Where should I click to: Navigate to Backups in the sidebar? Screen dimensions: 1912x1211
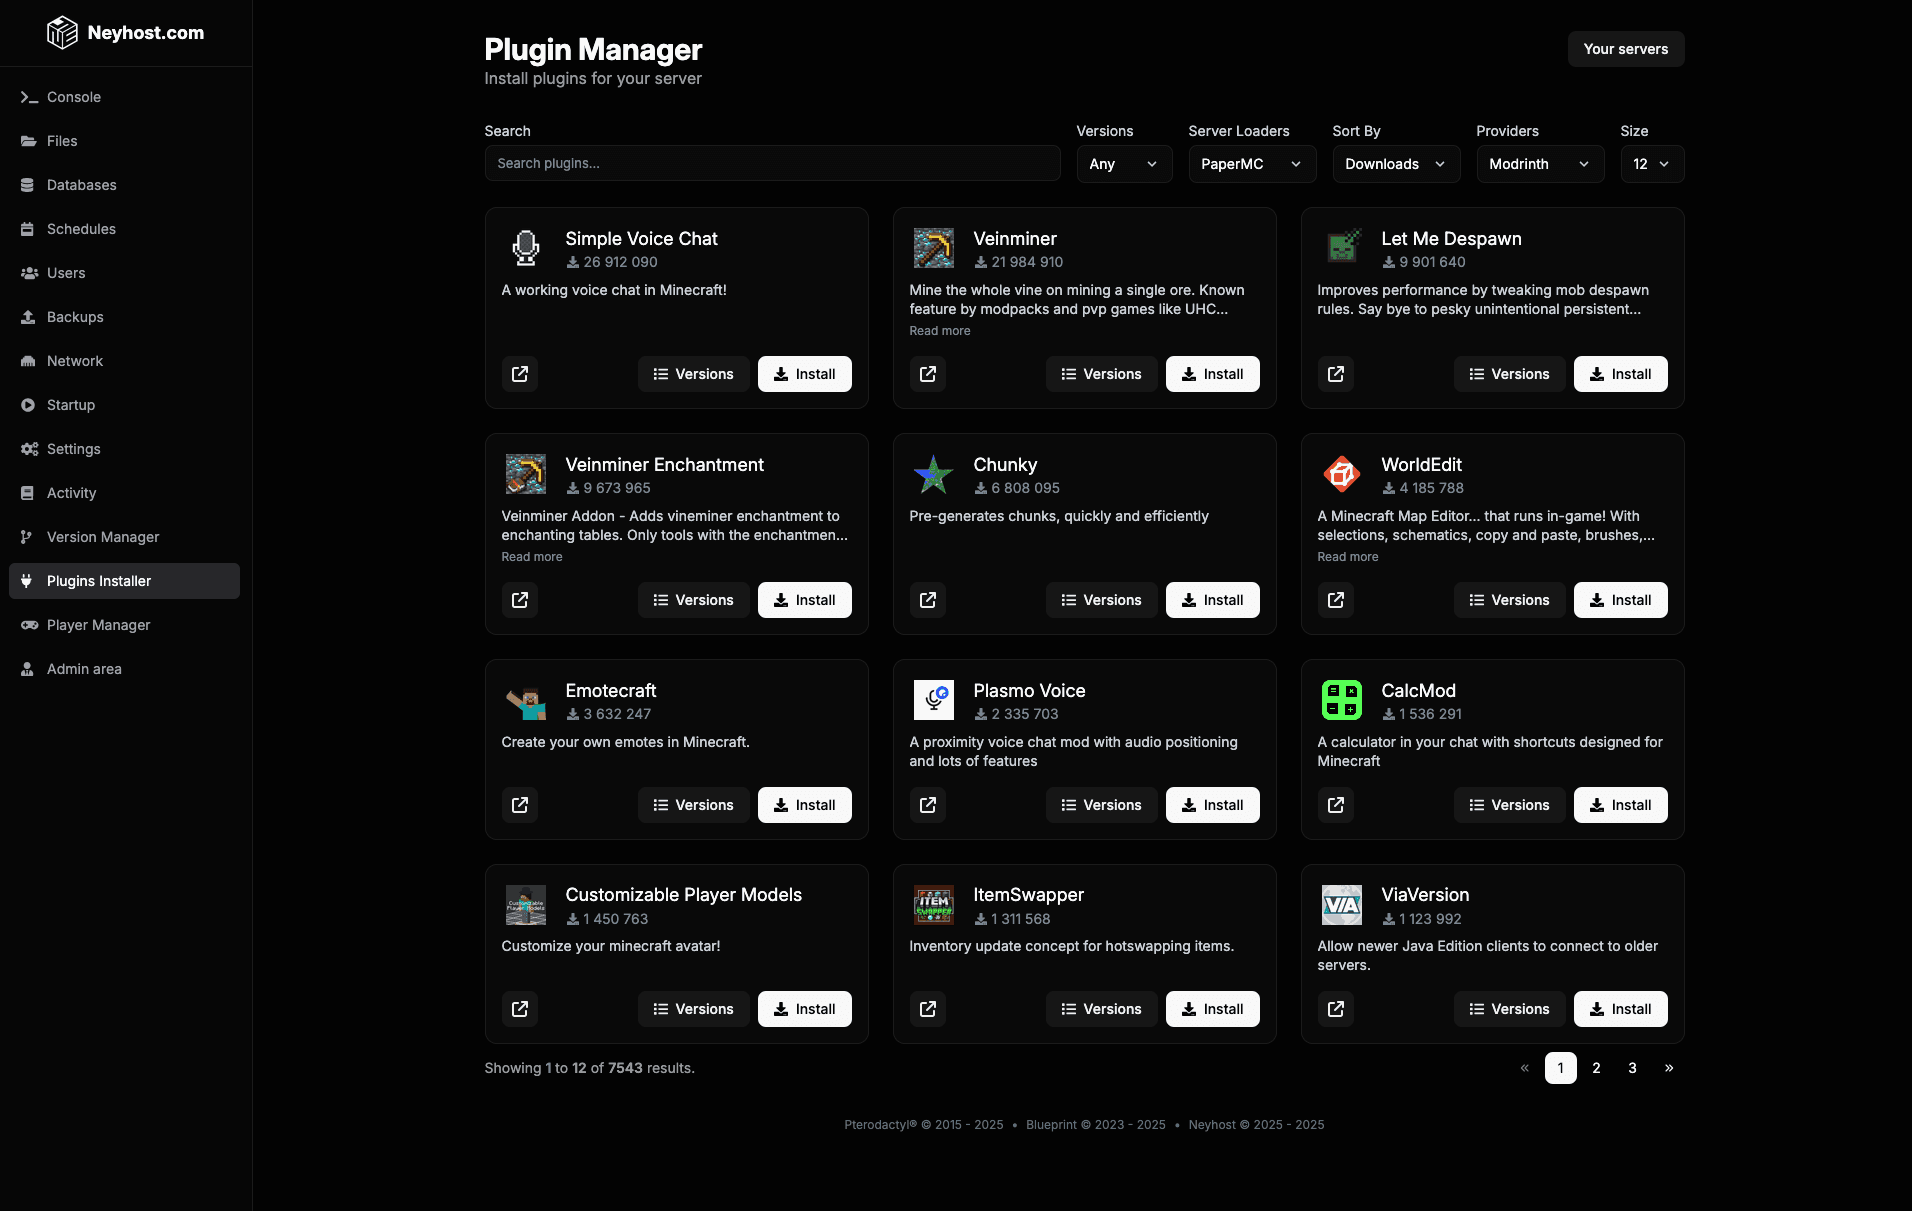click(75, 317)
